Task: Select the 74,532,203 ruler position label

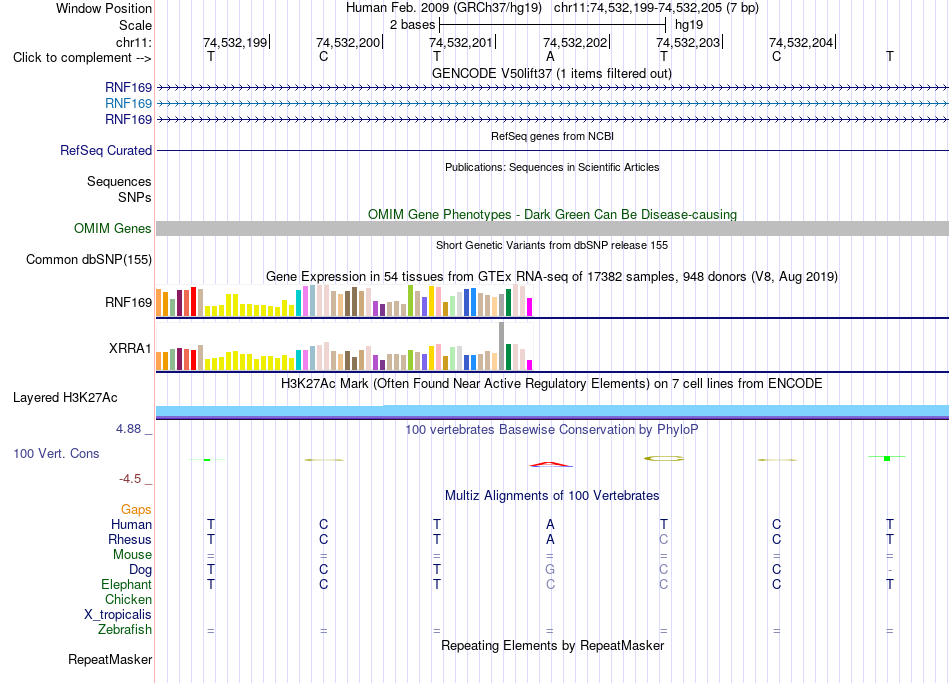Action: pos(688,42)
